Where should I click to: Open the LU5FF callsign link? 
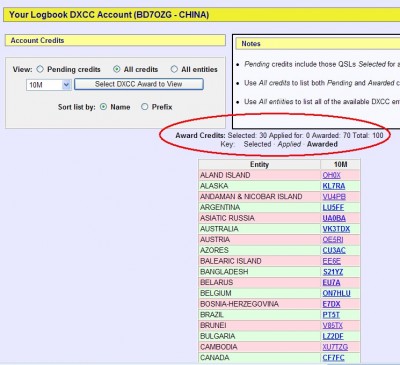333,207
